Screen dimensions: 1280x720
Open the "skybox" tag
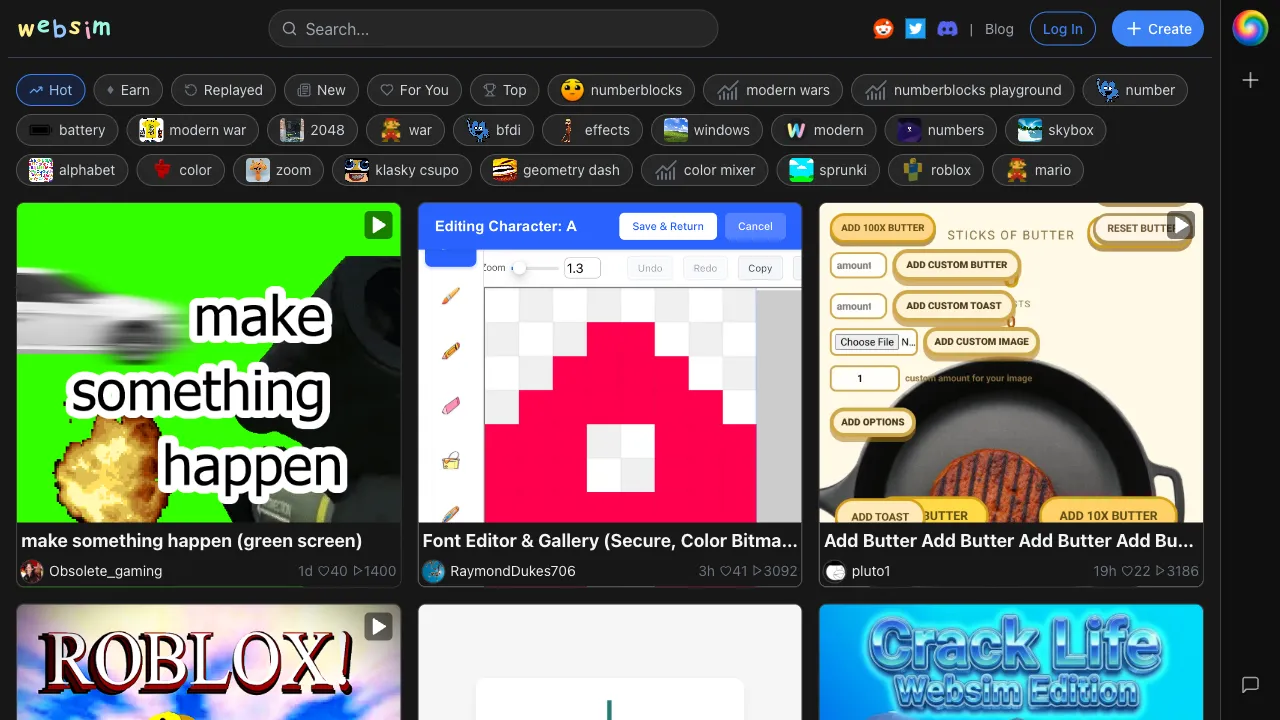(1056, 130)
